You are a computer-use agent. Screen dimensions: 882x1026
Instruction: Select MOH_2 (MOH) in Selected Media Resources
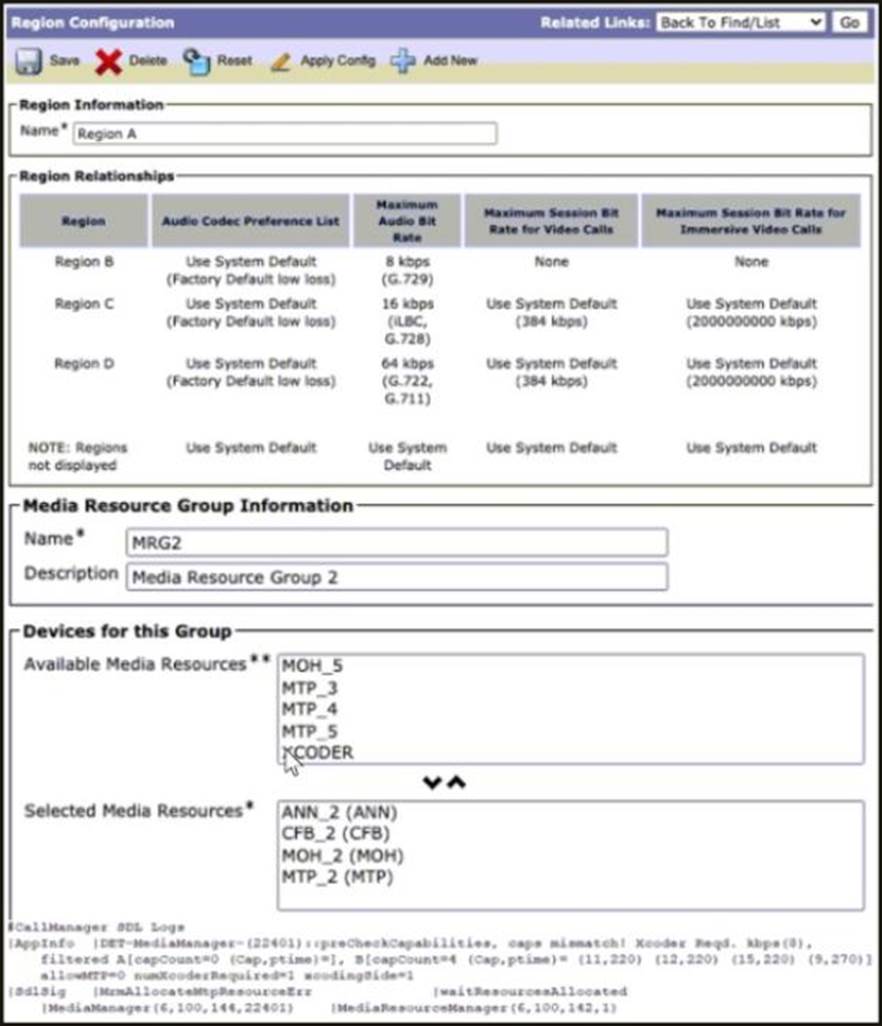click(x=342, y=856)
